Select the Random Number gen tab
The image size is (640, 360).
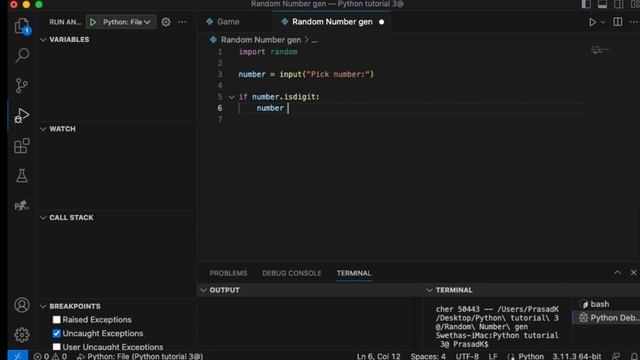point(332,22)
